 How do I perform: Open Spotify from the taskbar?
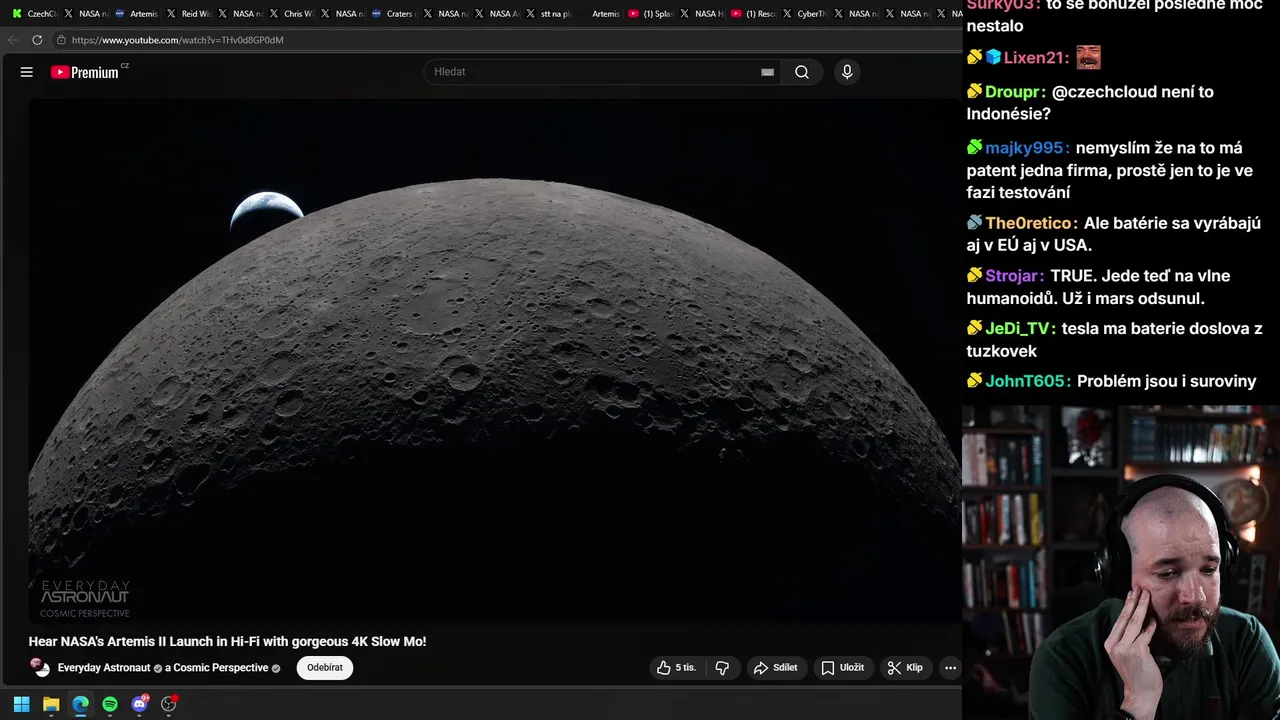(110, 704)
